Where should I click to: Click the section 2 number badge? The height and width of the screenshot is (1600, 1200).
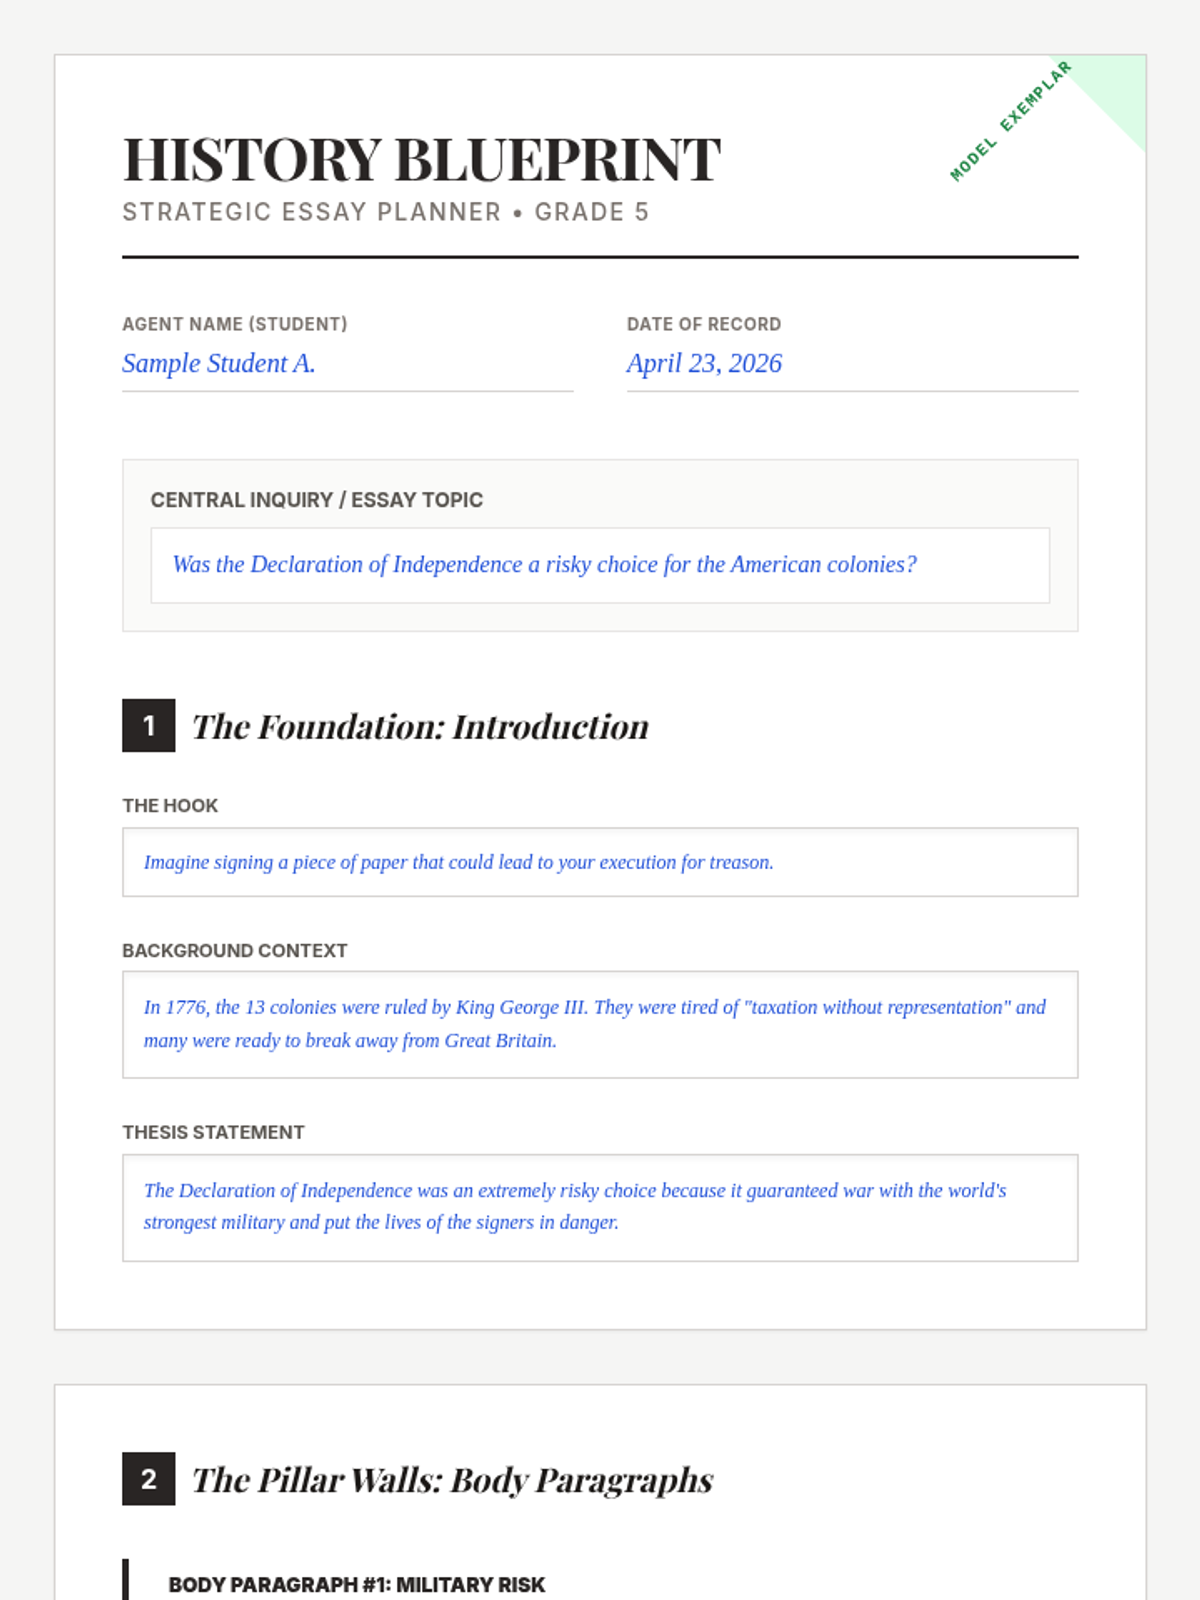[149, 1479]
